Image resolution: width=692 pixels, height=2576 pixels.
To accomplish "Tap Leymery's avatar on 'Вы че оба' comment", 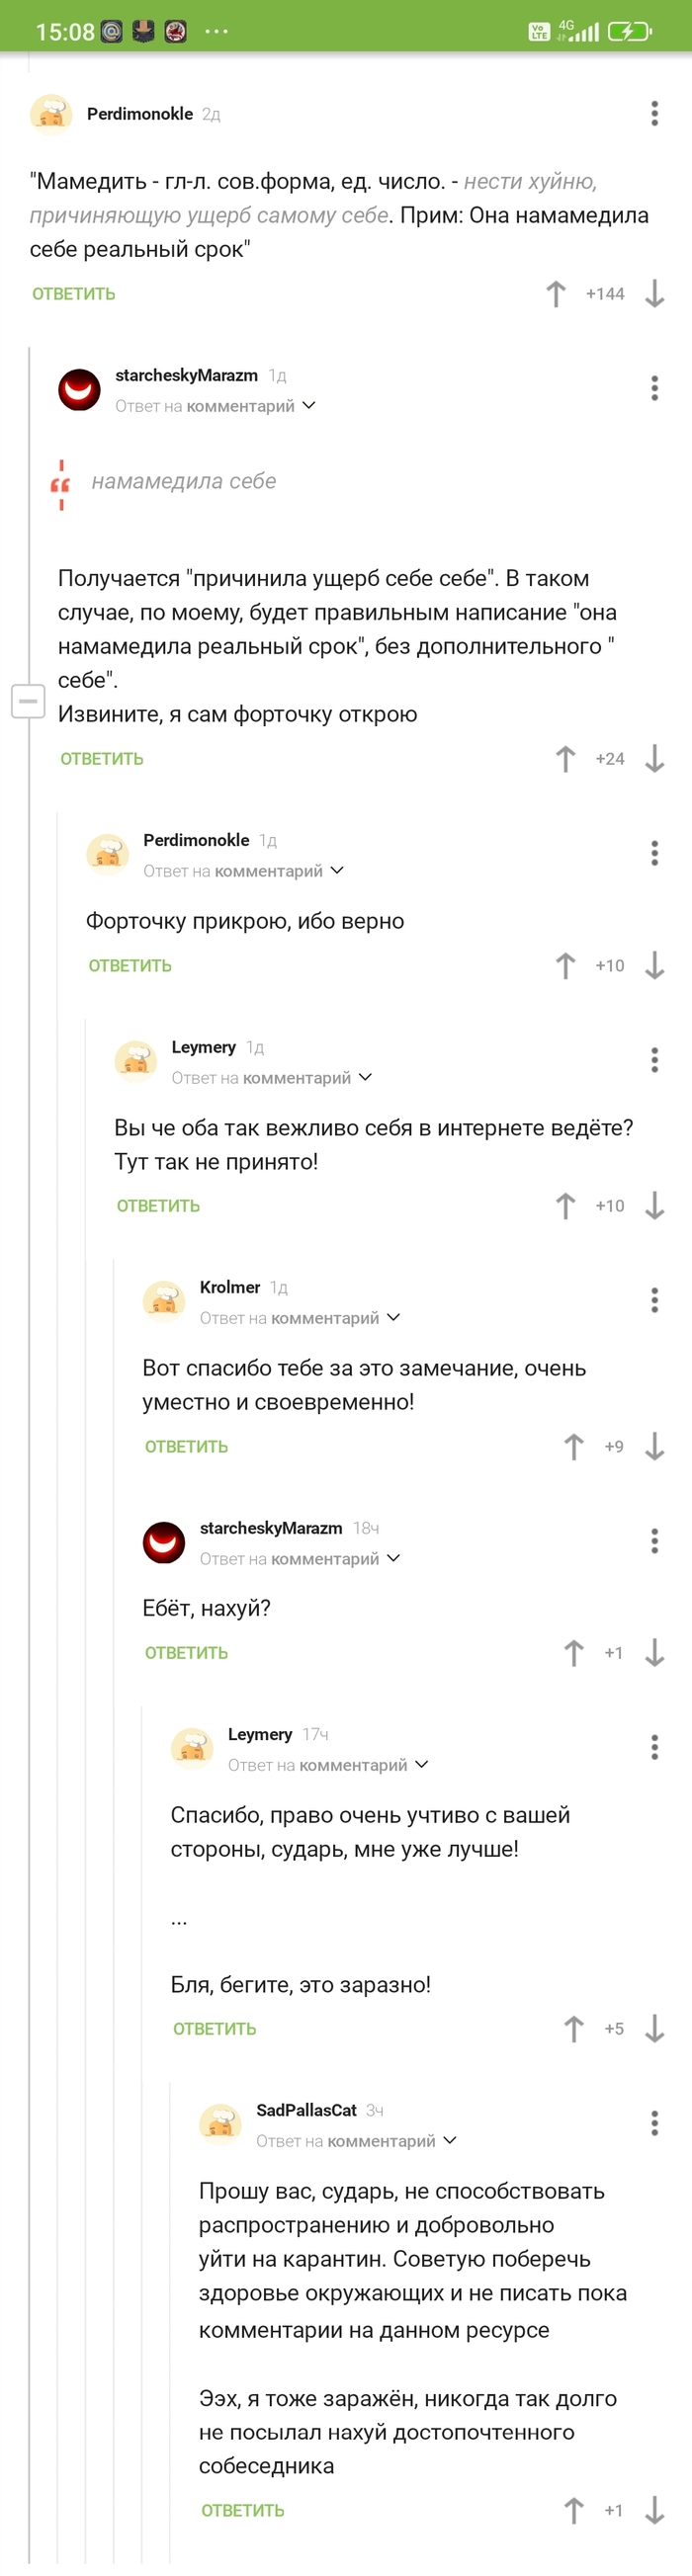I will pos(136,1061).
